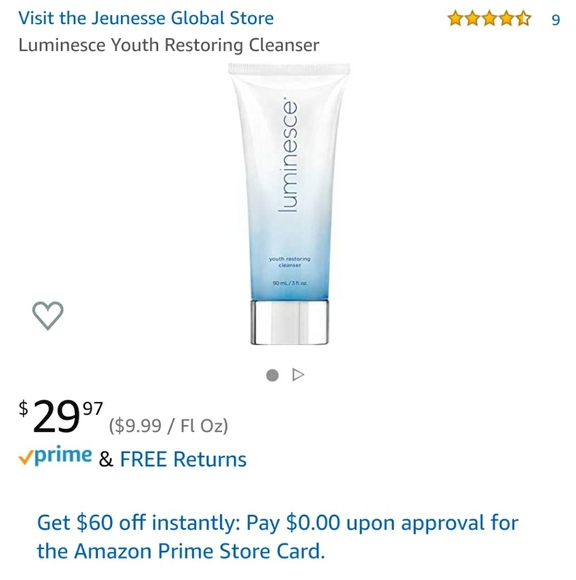This screenshot has width=576, height=580.
Task: Click the luminesce lettering on the tube
Action: coord(289,155)
